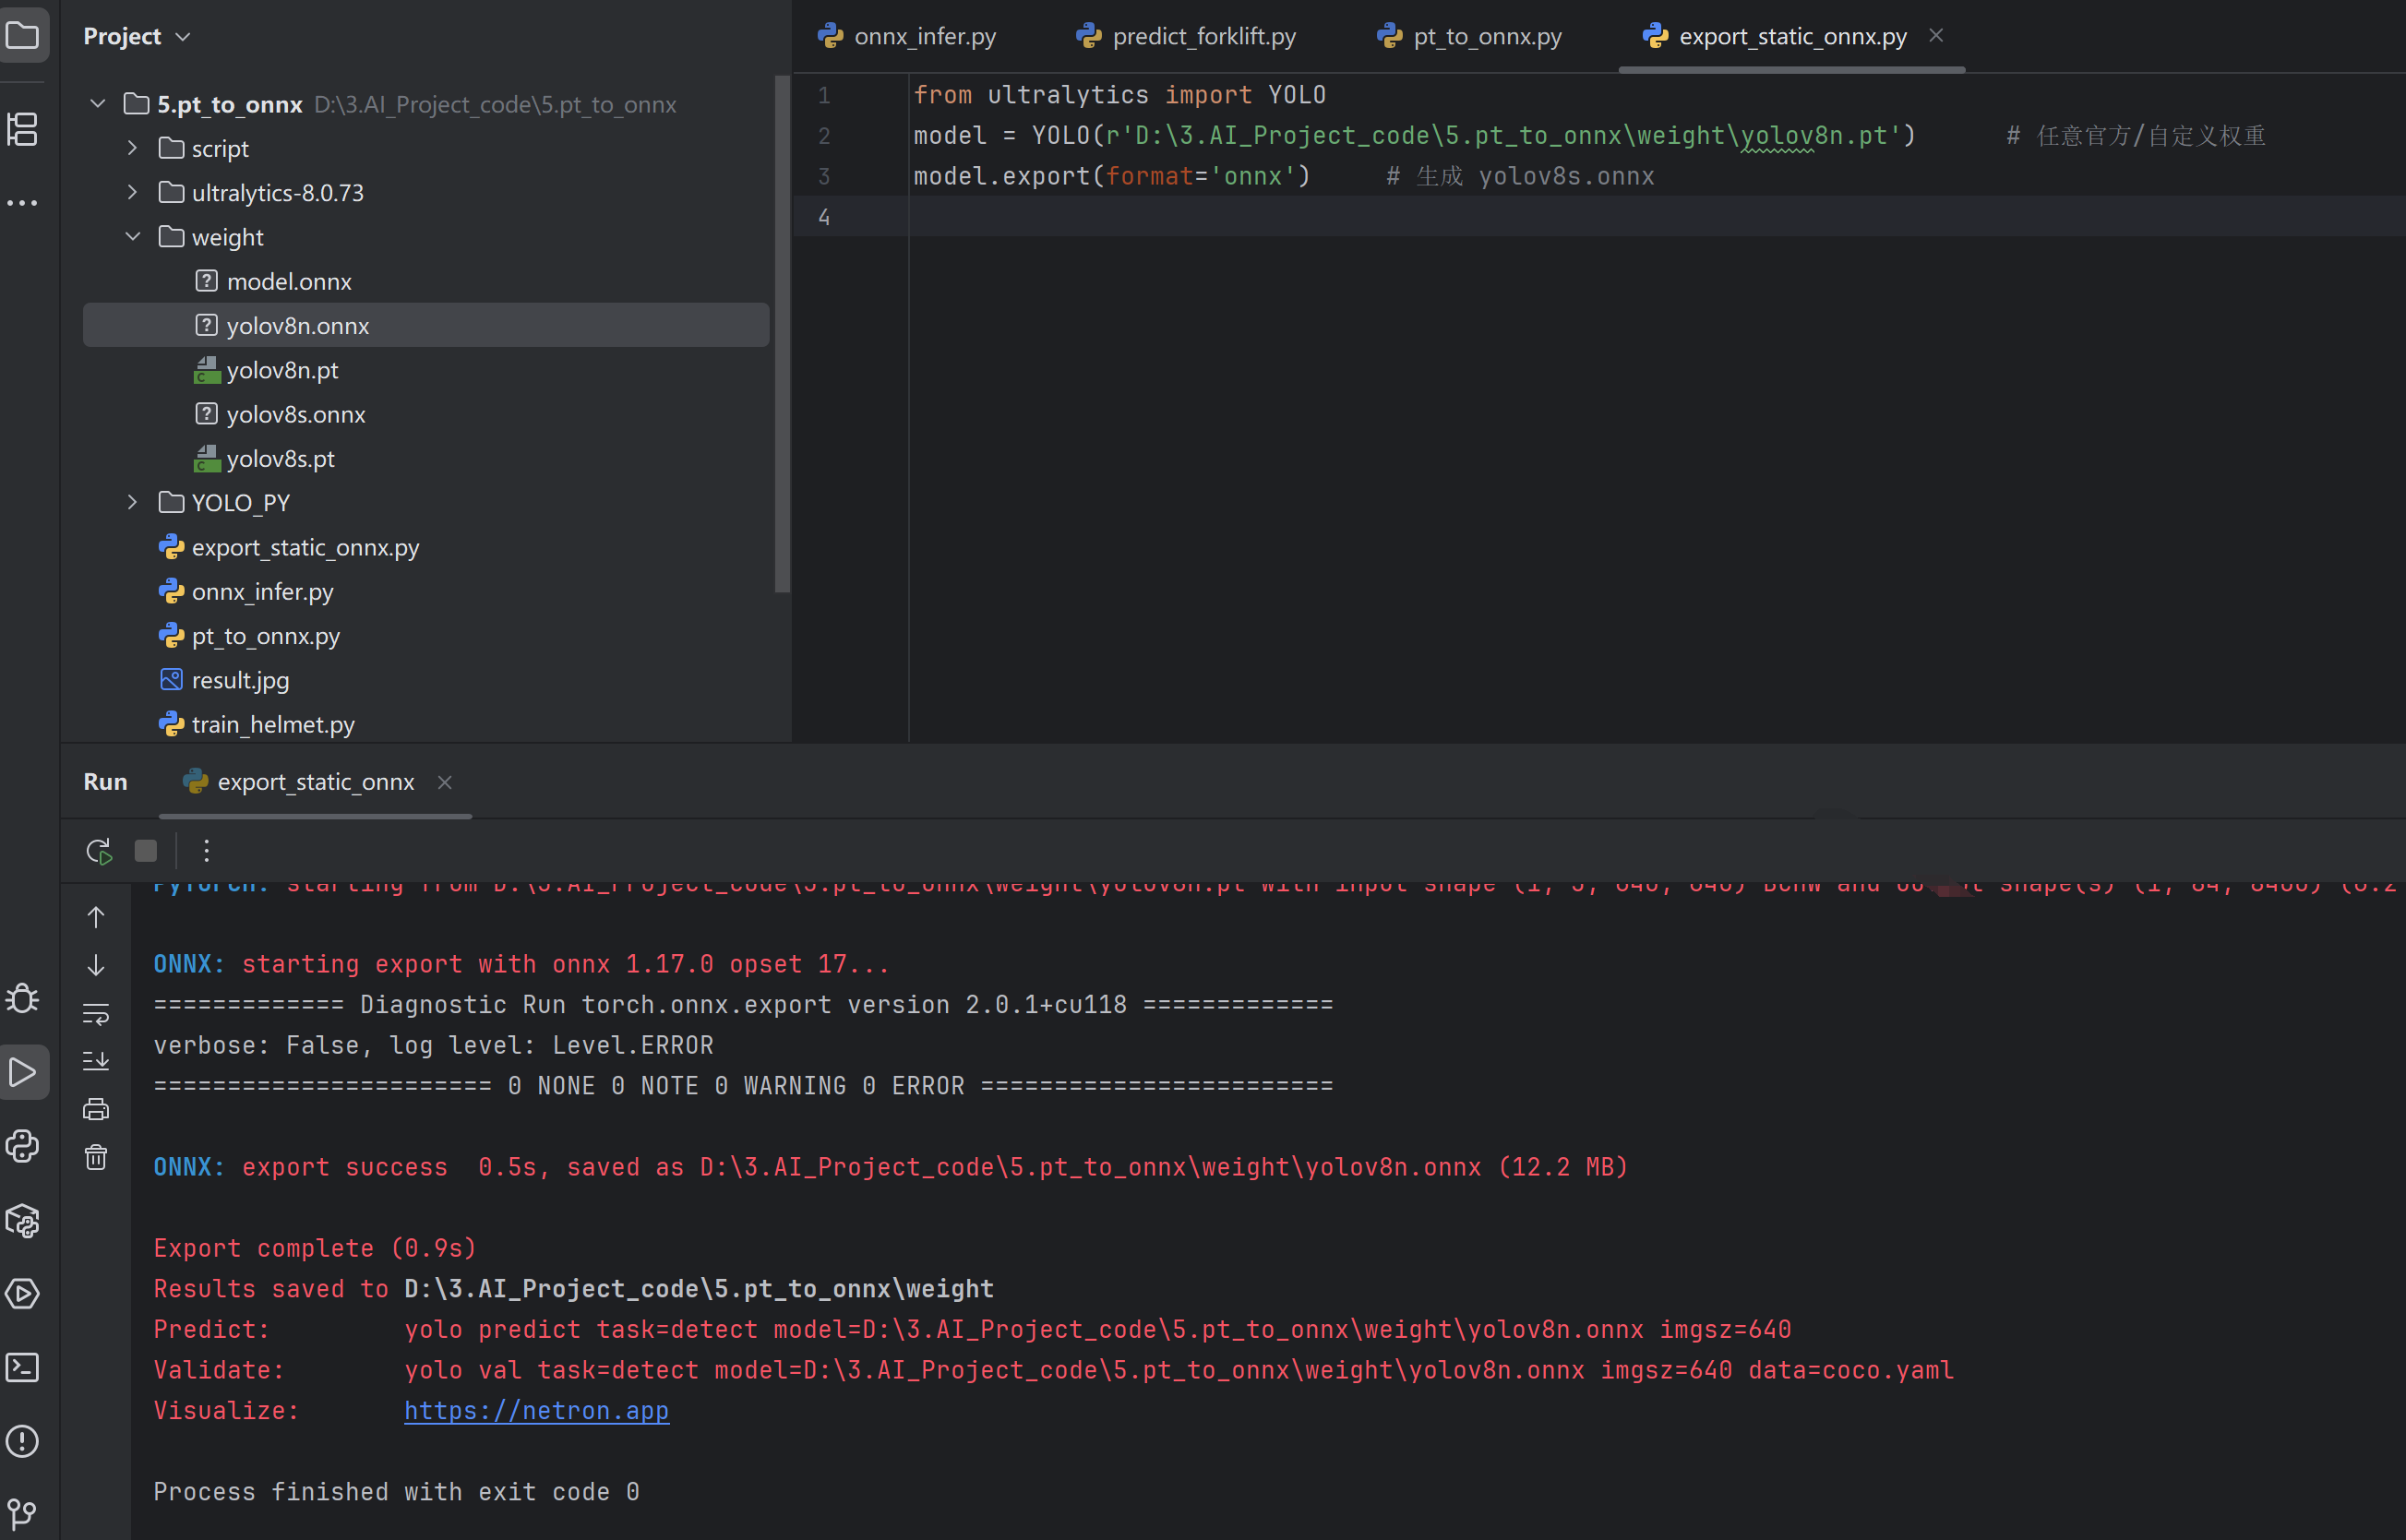Open more run toolbar options menu
Image resolution: width=2406 pixels, height=1540 pixels.
tap(206, 851)
